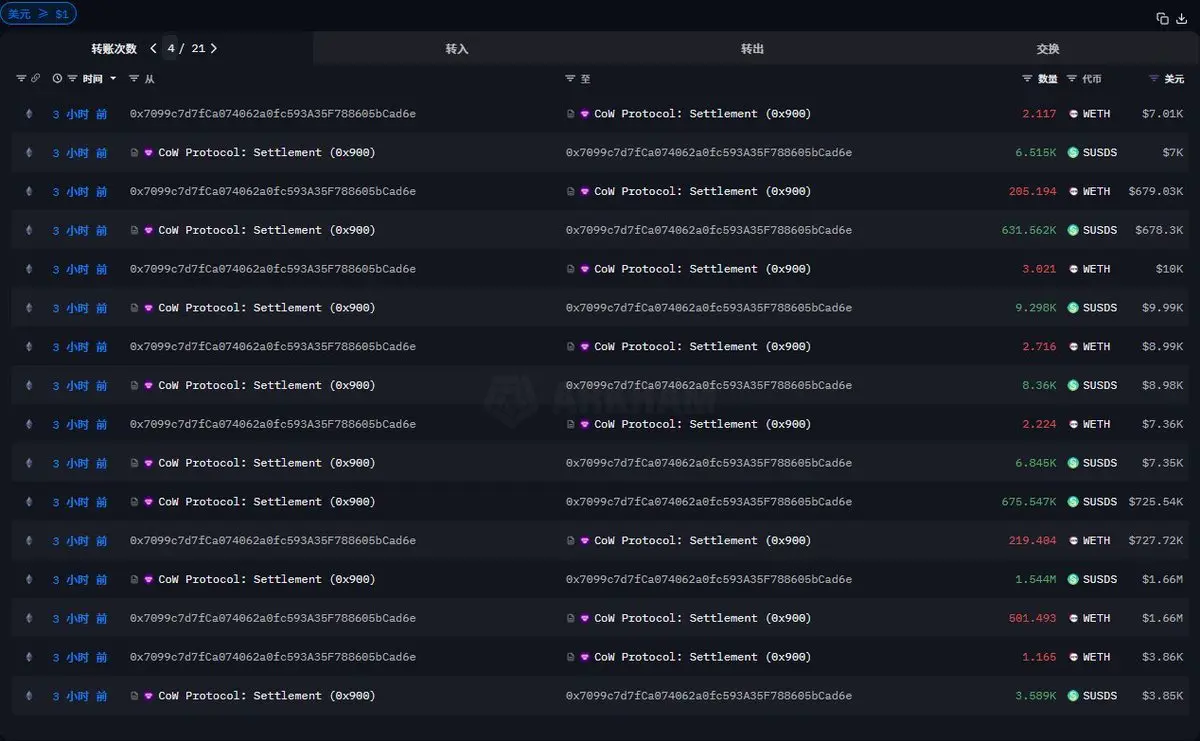1200x741 pixels.
Task: Click the 1.165 amount value
Action: pos(1039,657)
